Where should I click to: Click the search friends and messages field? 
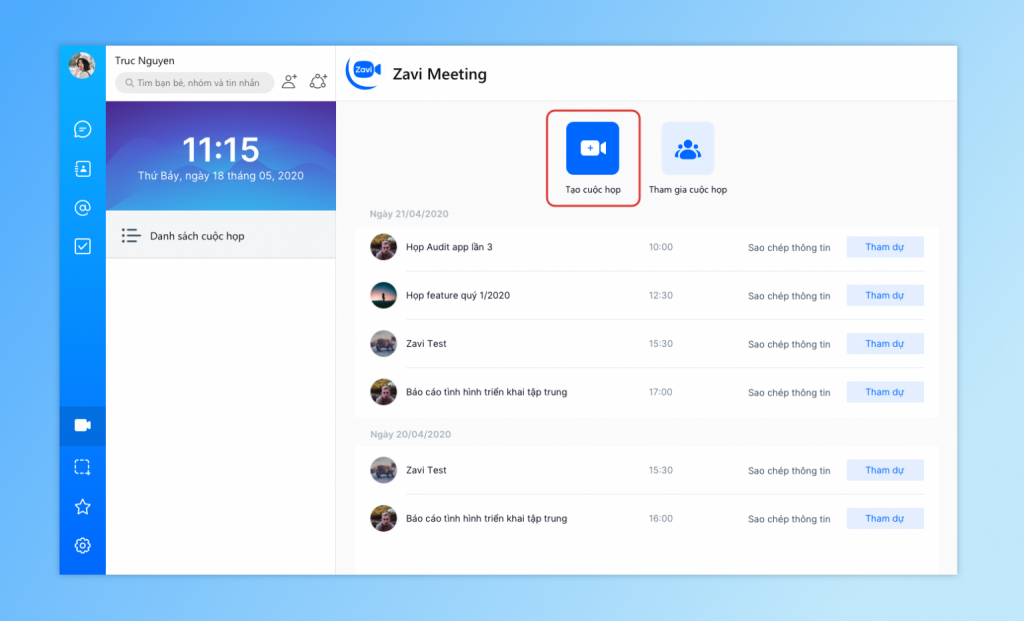195,83
